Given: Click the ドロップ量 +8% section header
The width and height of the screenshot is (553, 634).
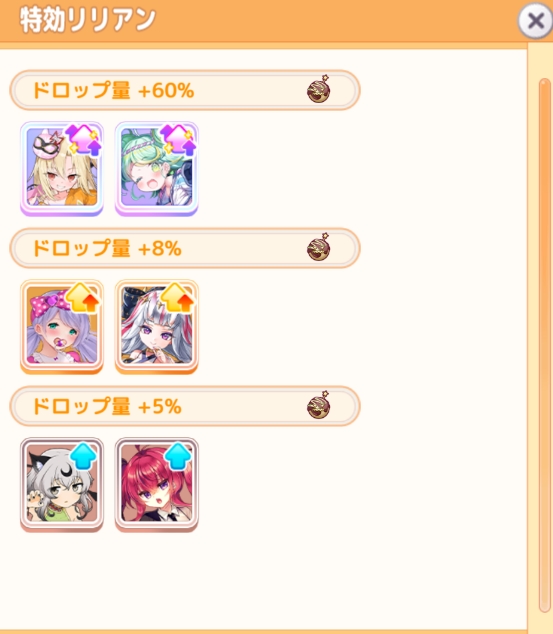Looking at the screenshot, I should coord(185,248).
